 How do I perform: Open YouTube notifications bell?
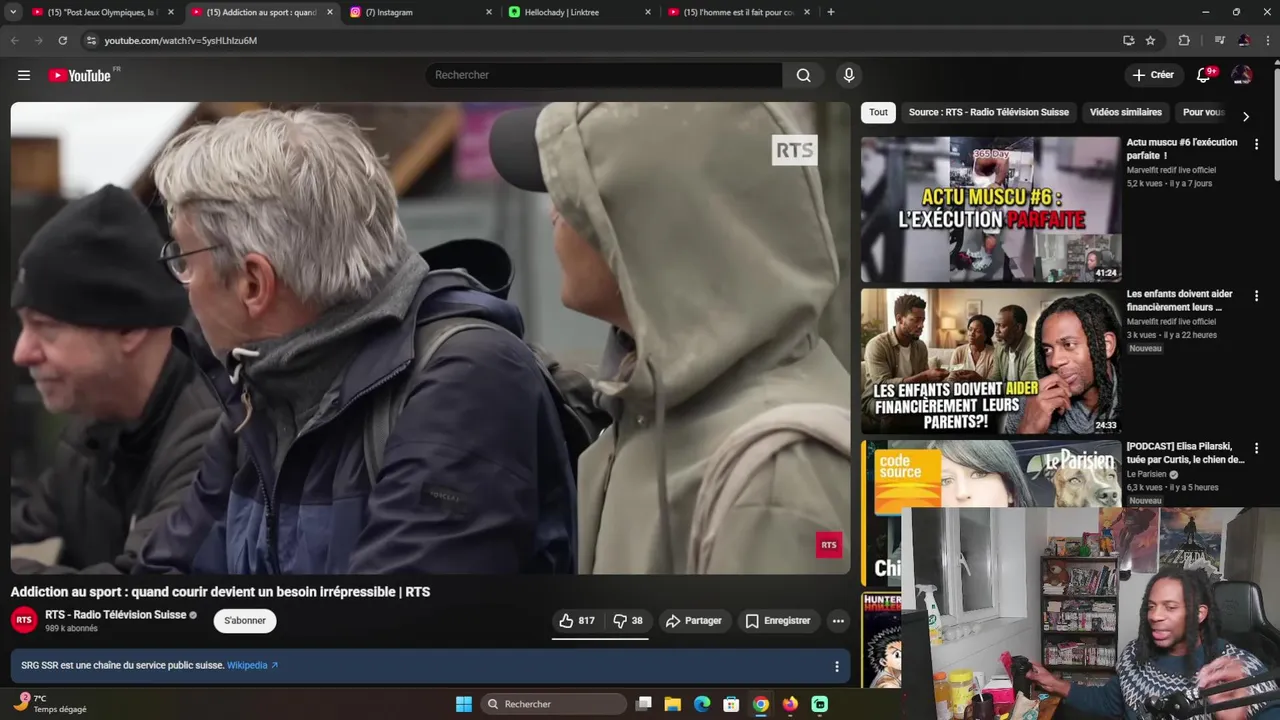[x=1203, y=75]
